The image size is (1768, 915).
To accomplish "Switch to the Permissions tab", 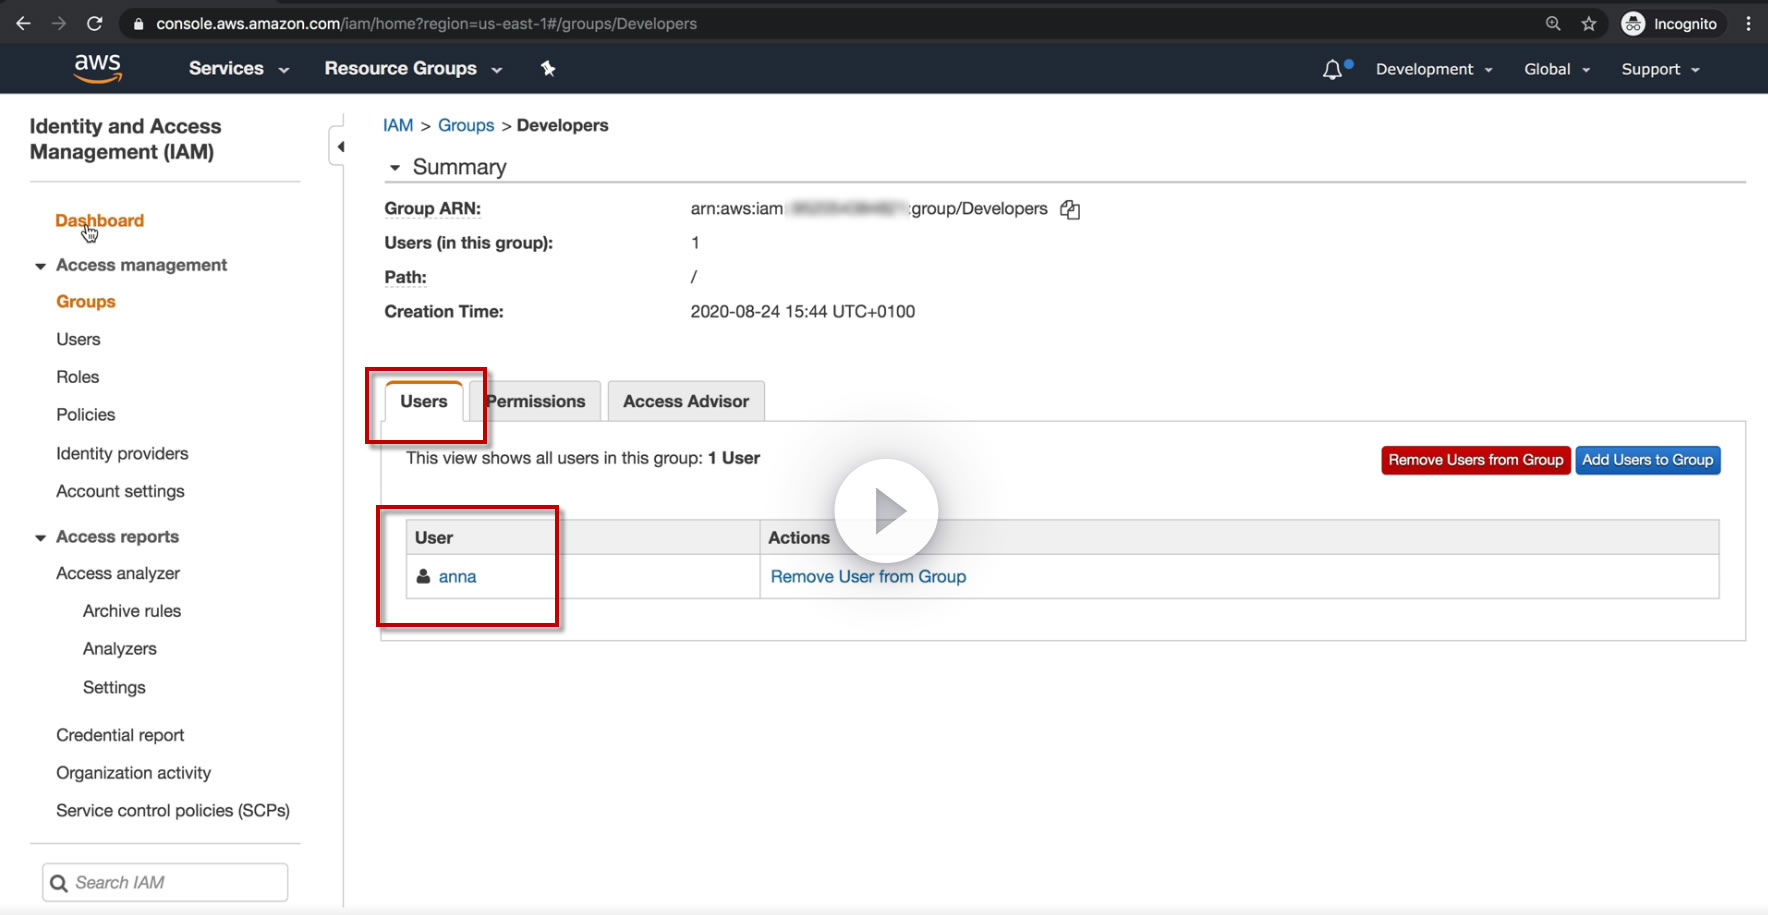I will (535, 401).
